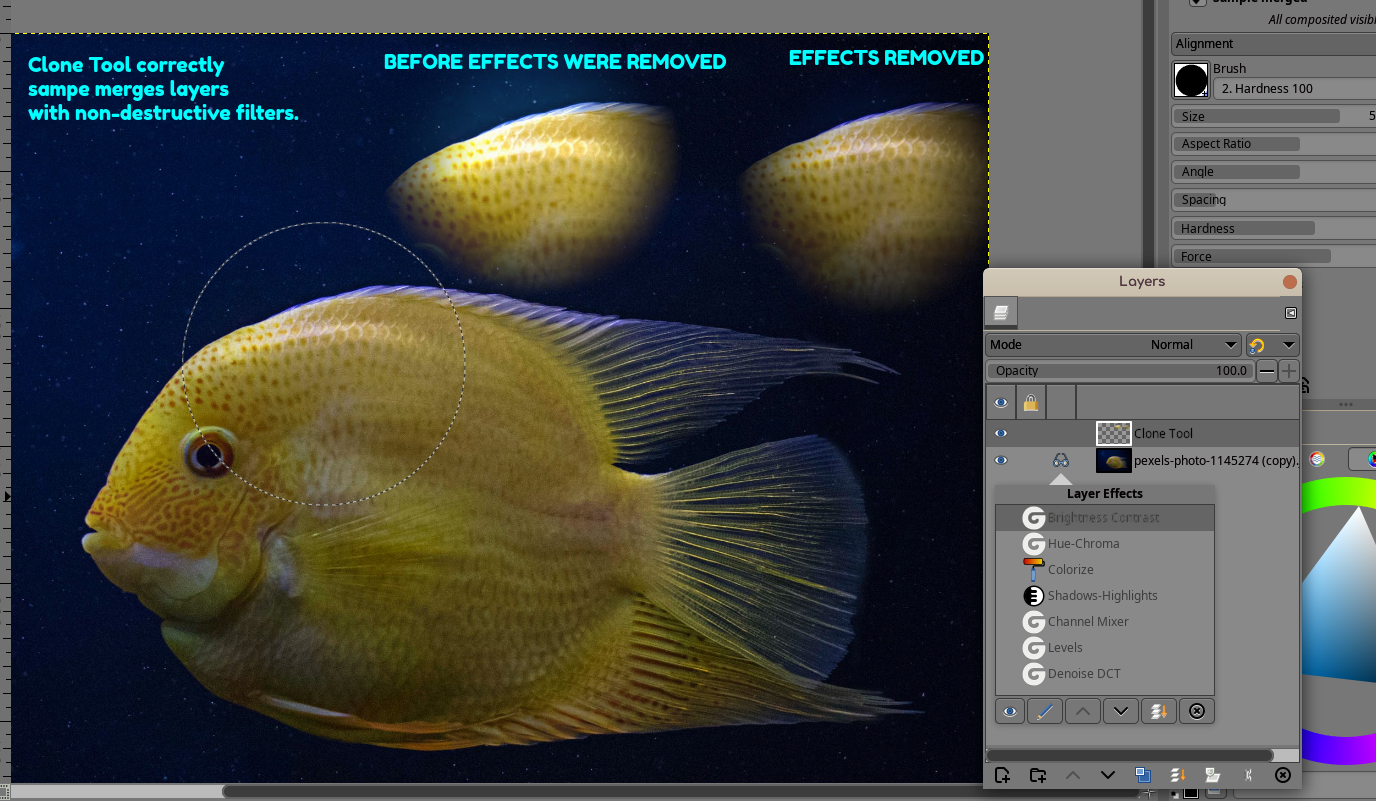Image resolution: width=1376 pixels, height=801 pixels.
Task: Toggle visibility of the selected layer effect
Action: [1010, 712]
